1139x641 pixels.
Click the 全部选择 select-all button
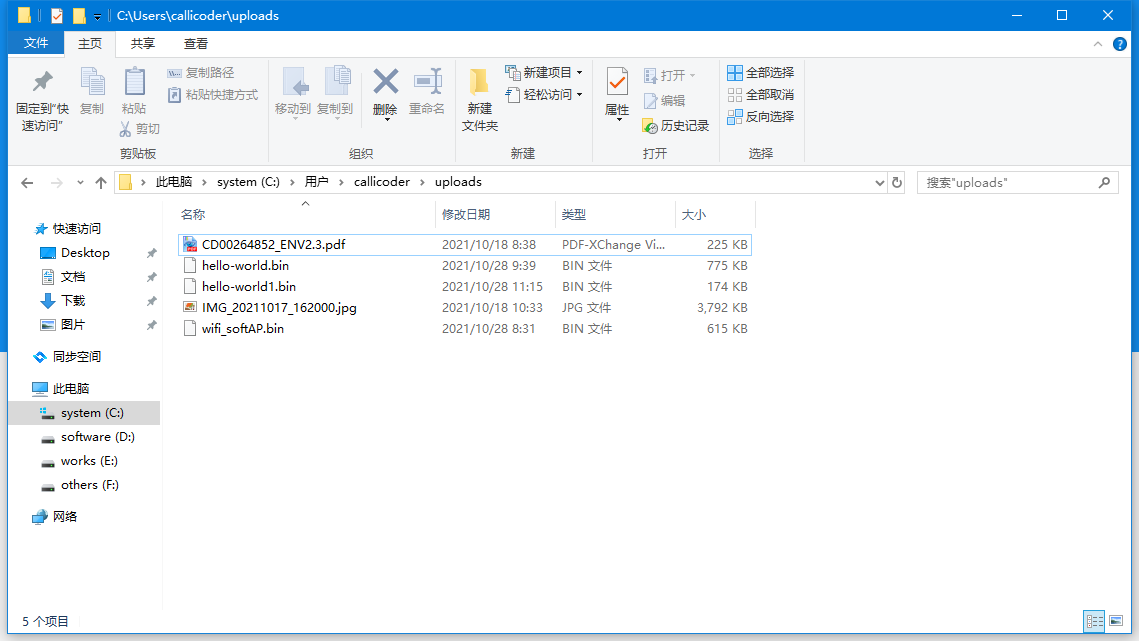pyautogui.click(x=764, y=72)
